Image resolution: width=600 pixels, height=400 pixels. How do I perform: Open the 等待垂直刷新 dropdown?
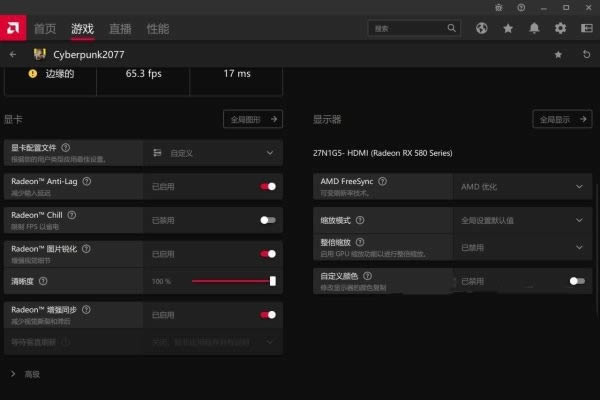[x=213, y=341]
